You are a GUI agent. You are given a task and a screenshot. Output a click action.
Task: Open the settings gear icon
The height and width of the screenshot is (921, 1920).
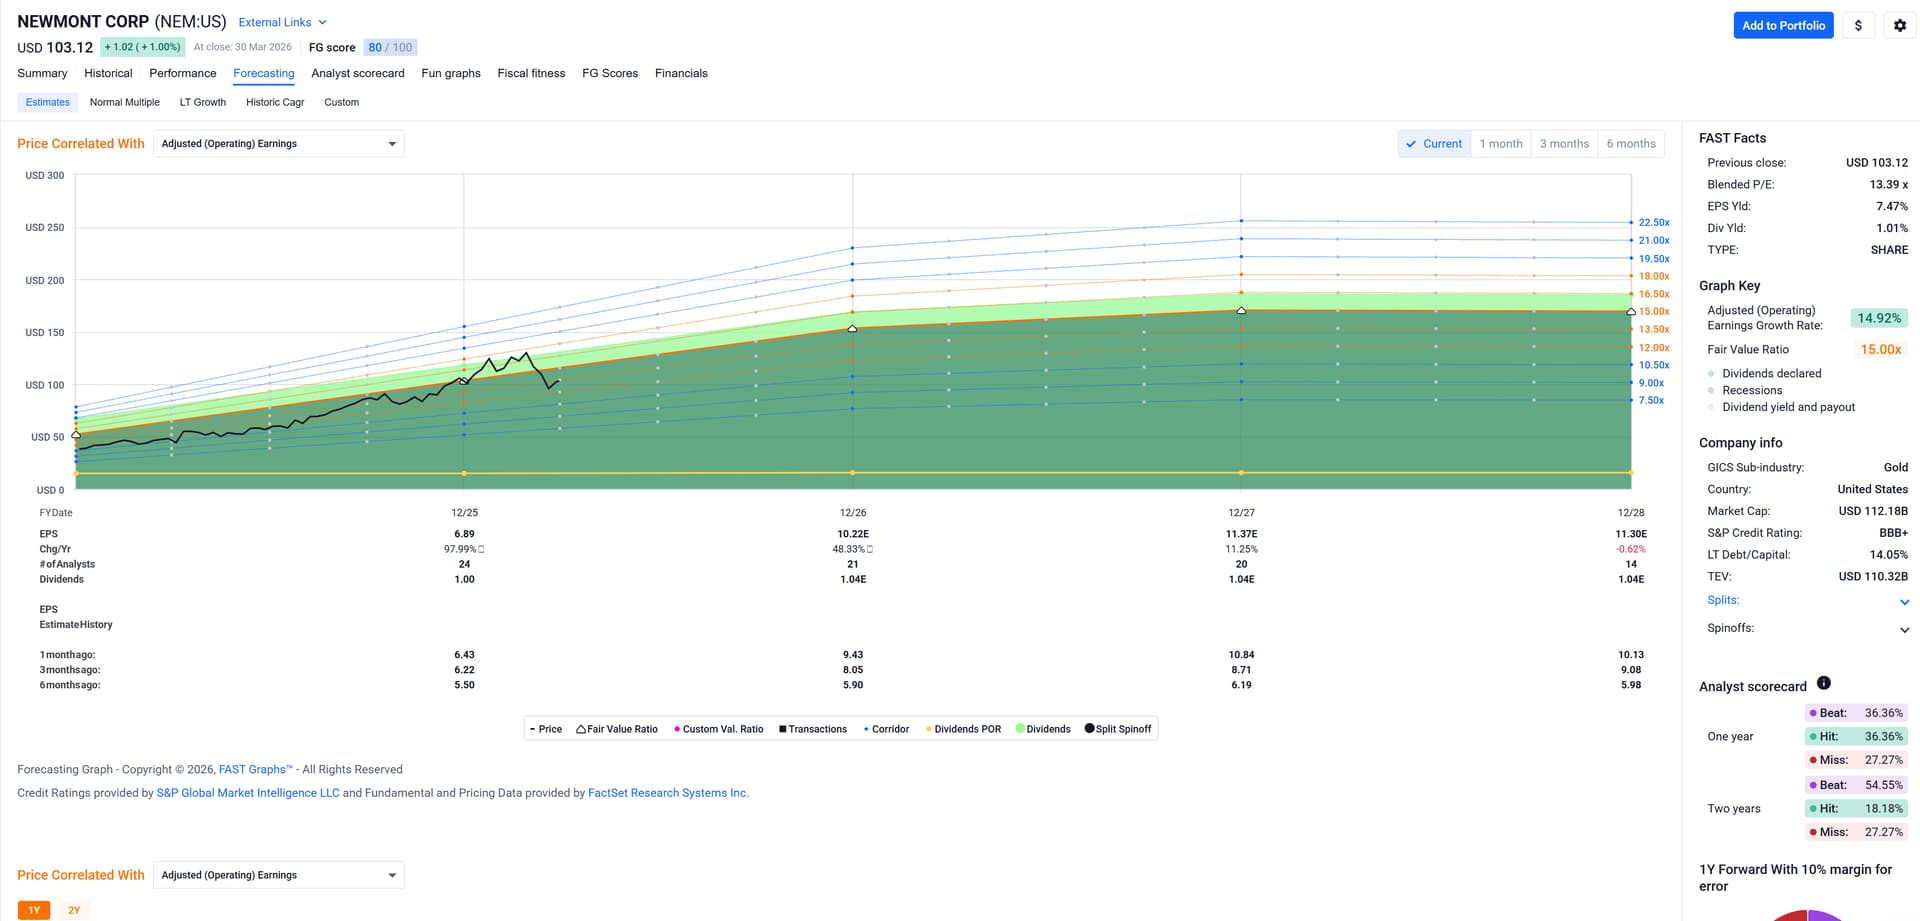pyautogui.click(x=1900, y=26)
